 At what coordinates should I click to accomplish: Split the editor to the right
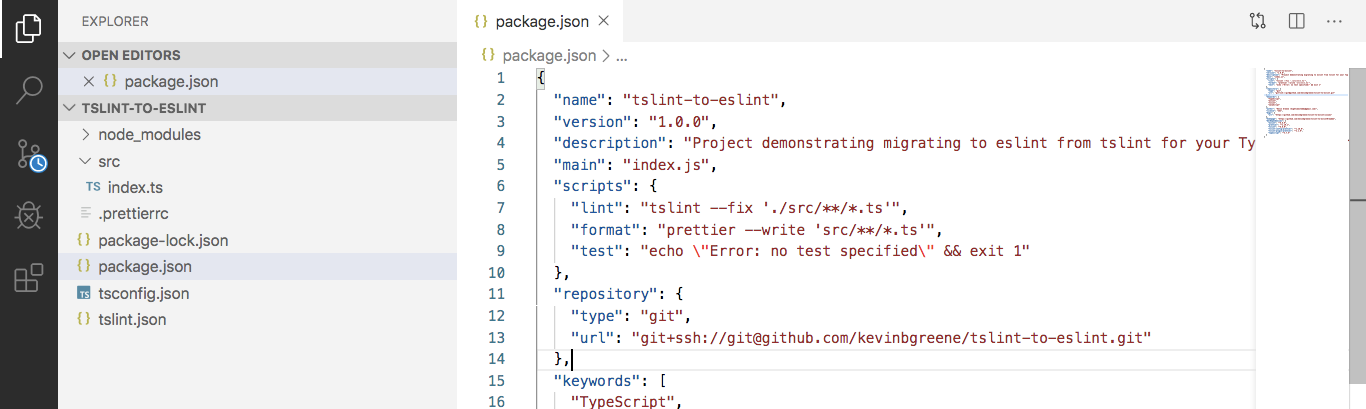[1296, 21]
